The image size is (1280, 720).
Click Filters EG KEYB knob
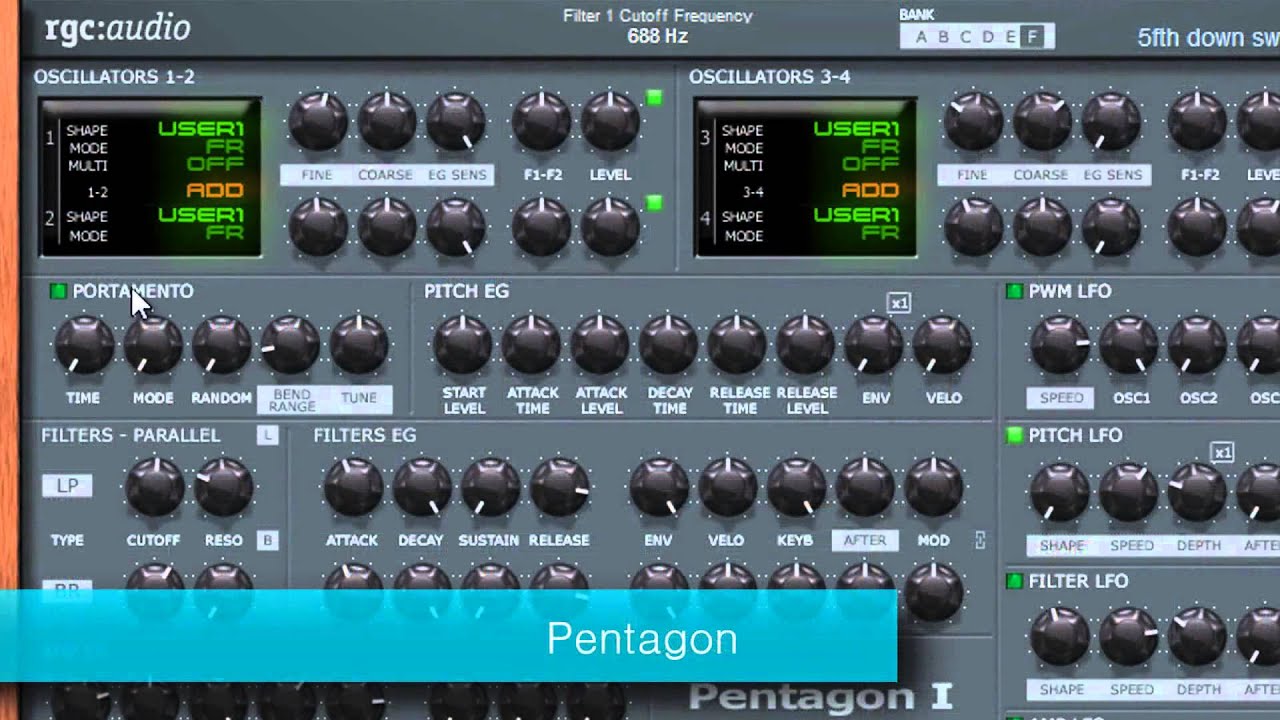(x=797, y=487)
